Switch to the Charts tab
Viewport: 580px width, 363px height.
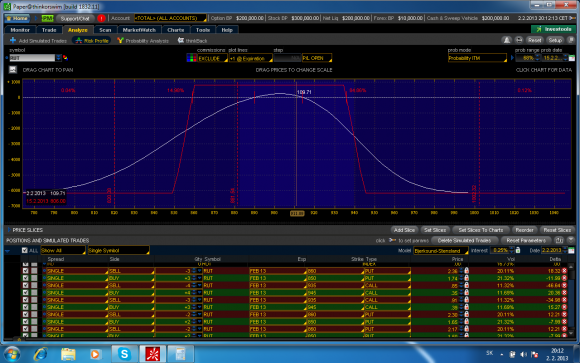coord(175,30)
